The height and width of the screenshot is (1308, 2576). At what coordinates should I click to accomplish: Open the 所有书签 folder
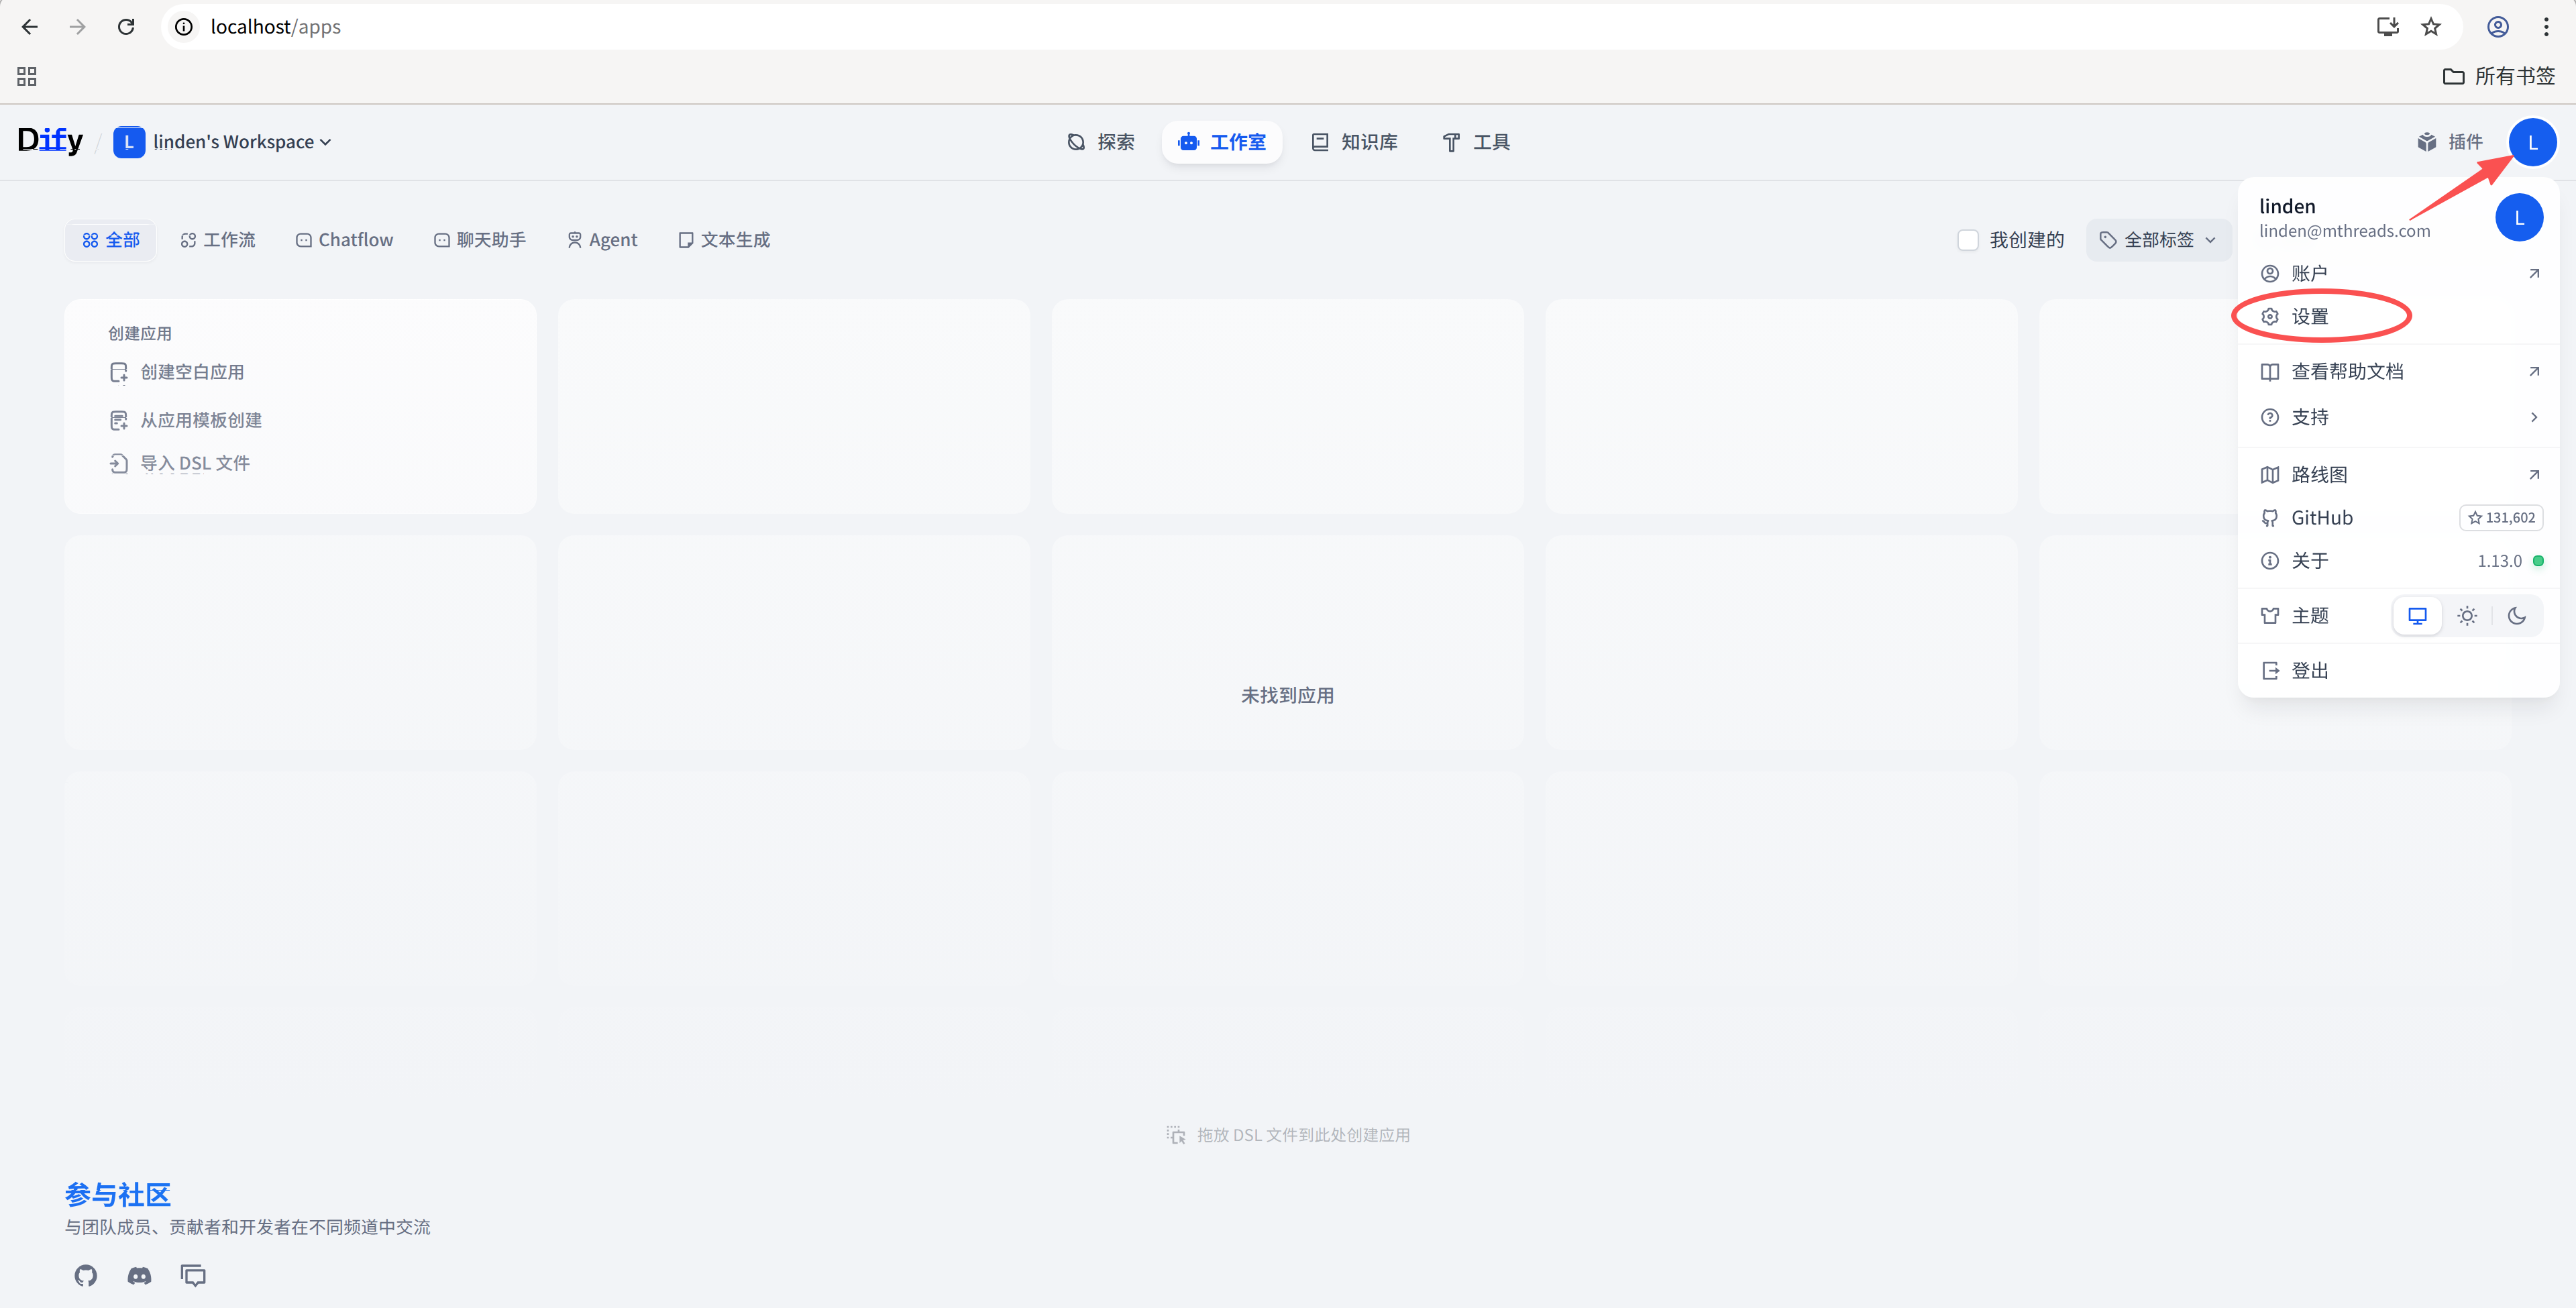(x=2498, y=76)
